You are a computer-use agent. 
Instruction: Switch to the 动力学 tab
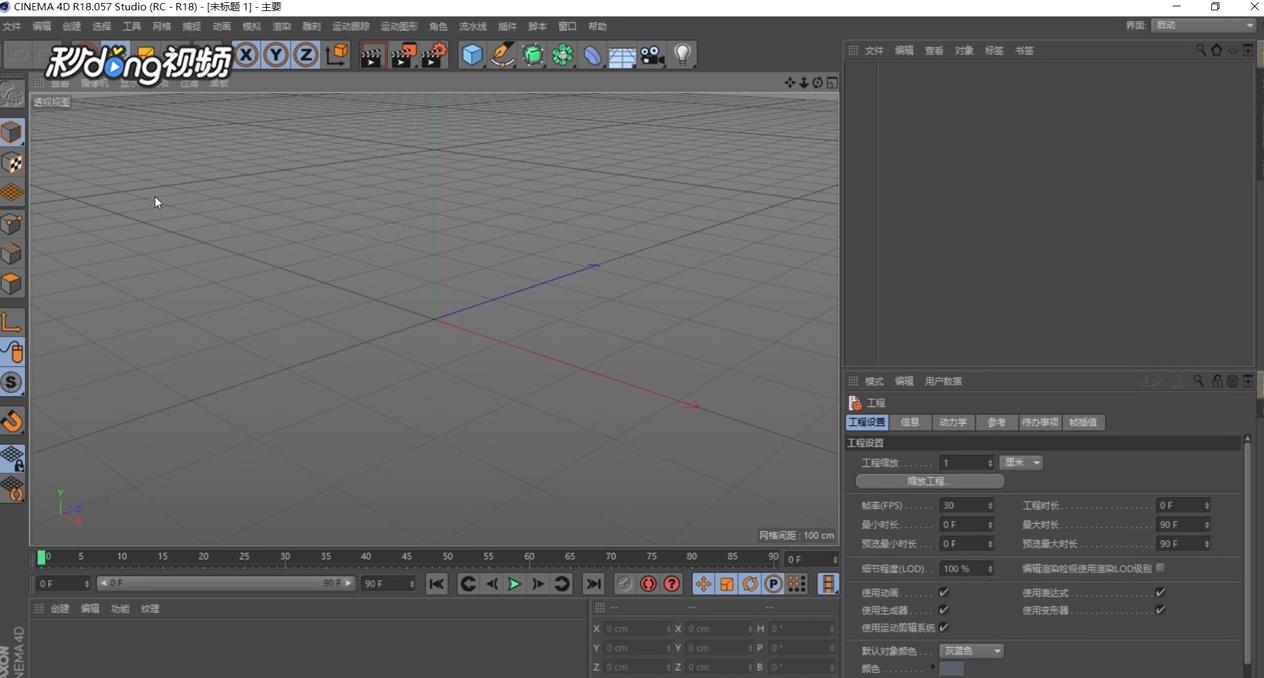(953, 422)
